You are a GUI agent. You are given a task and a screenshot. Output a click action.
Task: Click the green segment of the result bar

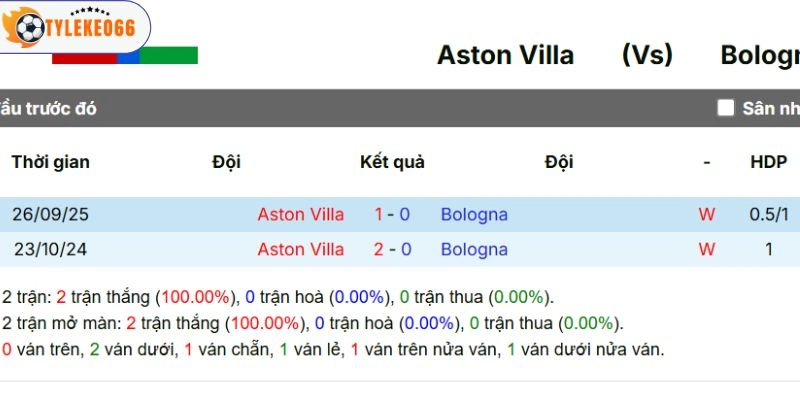pyautogui.click(x=168, y=57)
